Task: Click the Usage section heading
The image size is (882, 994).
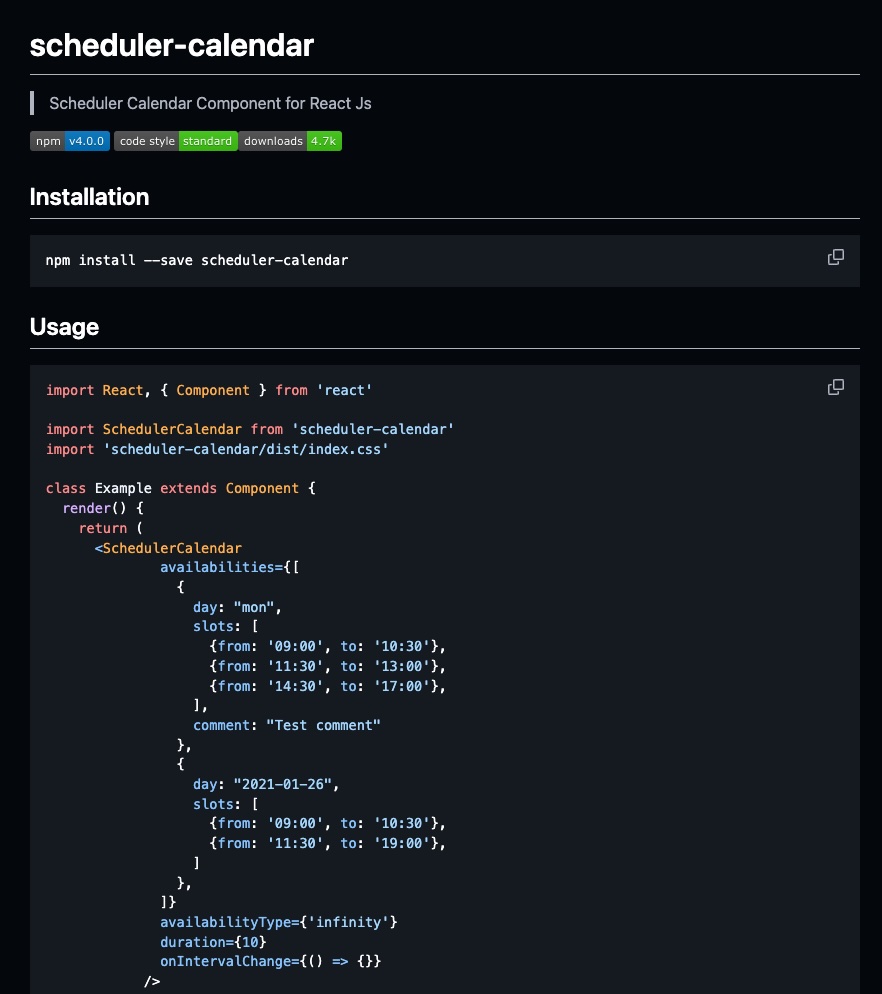Action: (64, 327)
